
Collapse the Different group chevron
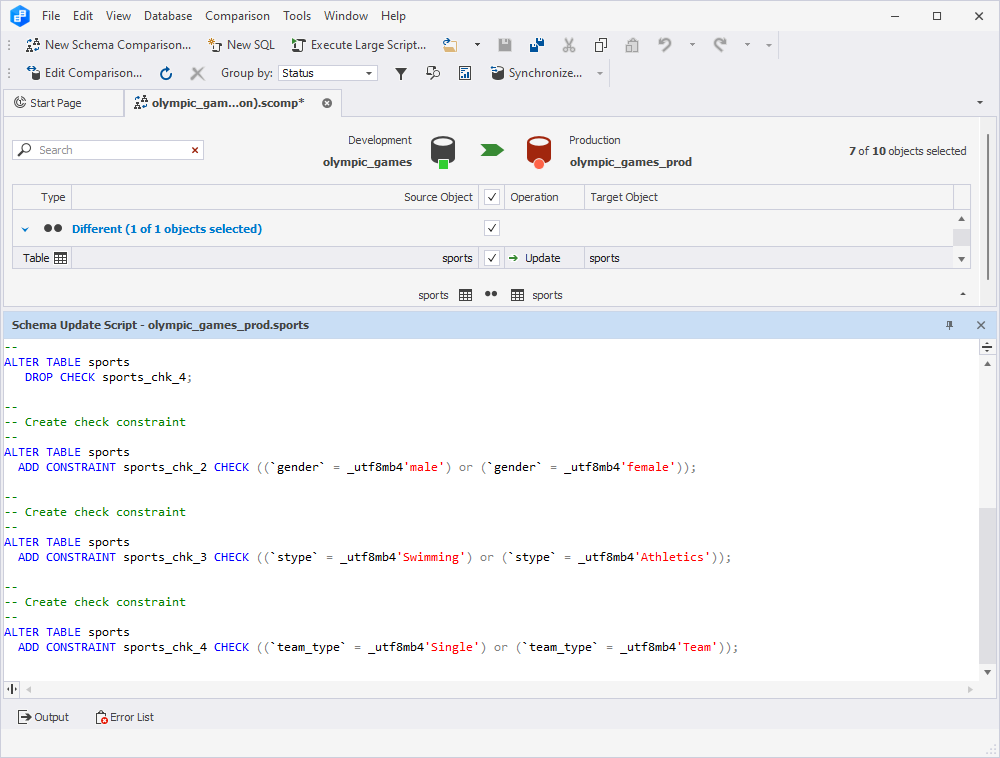25,229
